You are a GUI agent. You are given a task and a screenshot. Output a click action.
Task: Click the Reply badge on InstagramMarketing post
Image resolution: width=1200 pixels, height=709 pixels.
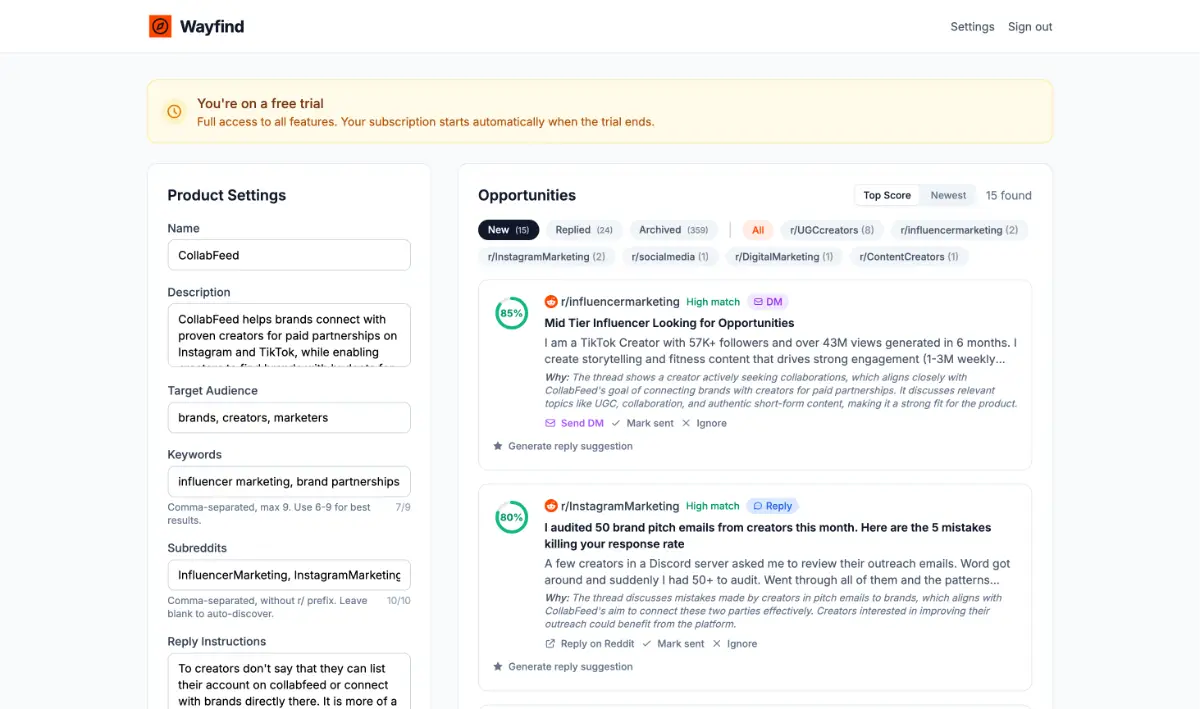(772, 506)
